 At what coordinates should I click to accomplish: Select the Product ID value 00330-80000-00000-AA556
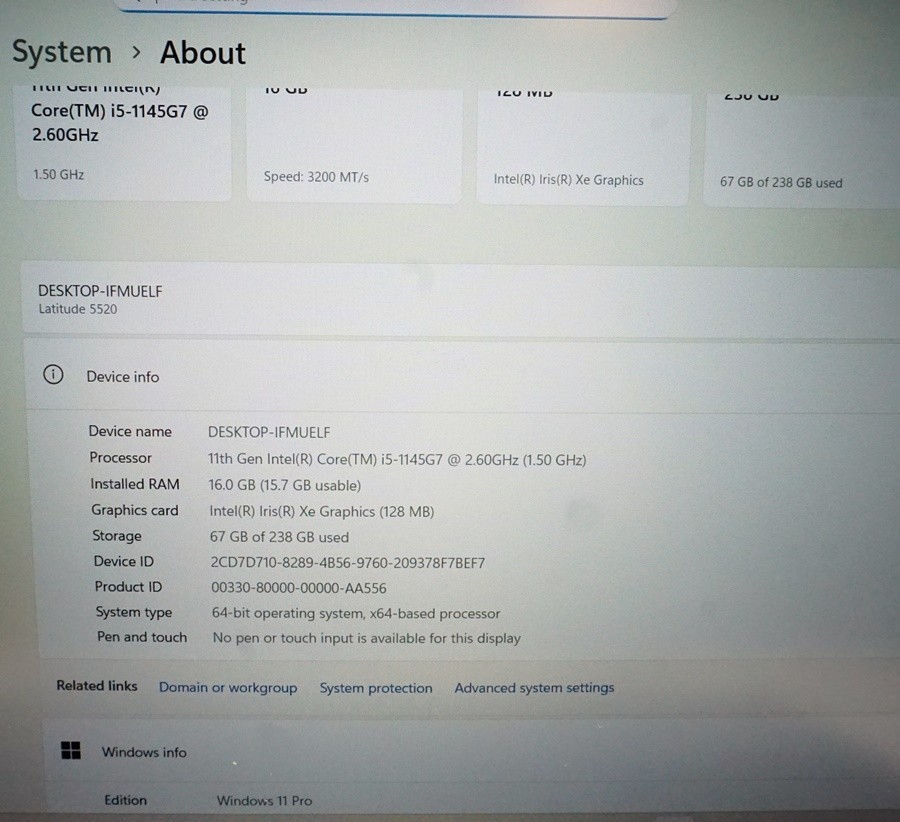[x=298, y=588]
